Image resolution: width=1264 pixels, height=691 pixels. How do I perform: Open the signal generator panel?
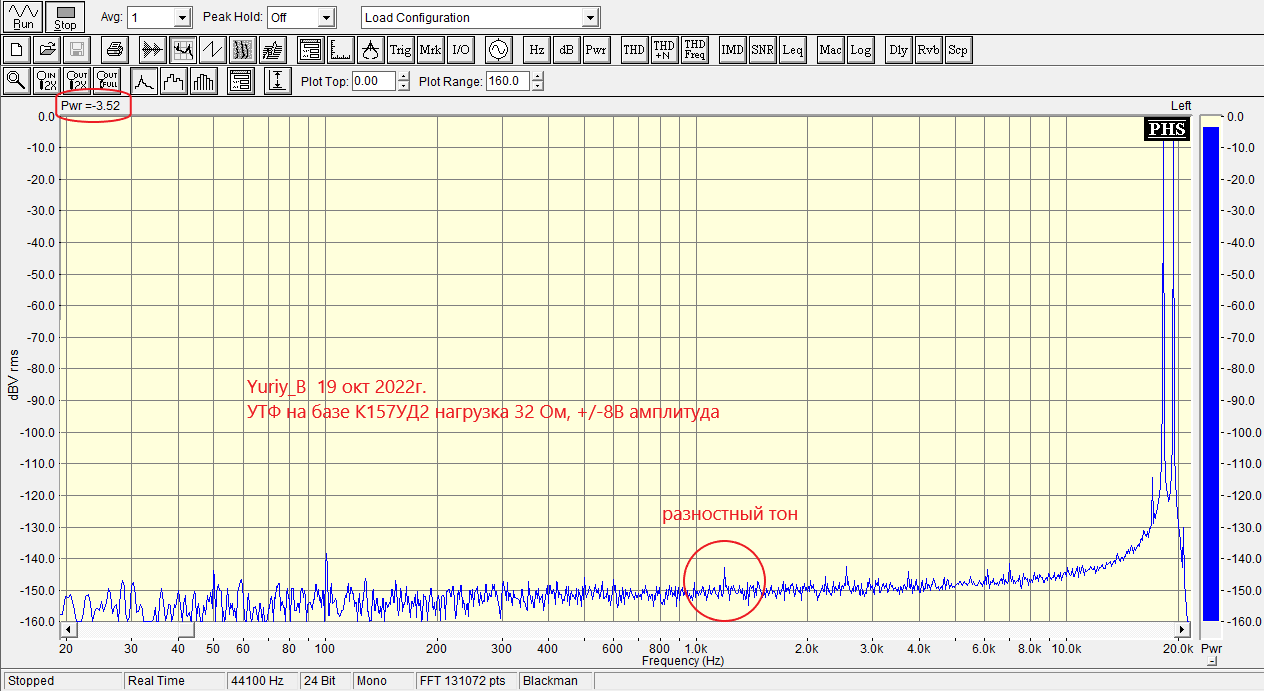pyautogui.click(x=498, y=49)
